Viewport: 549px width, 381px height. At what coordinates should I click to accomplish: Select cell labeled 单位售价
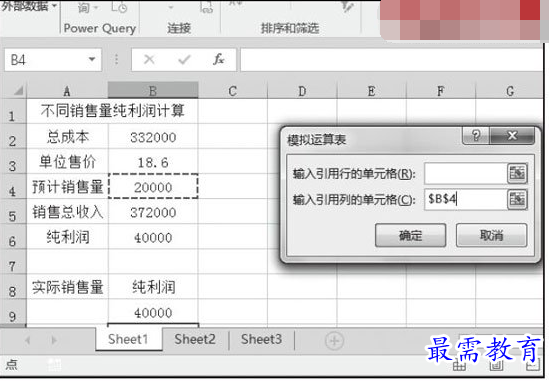67,162
